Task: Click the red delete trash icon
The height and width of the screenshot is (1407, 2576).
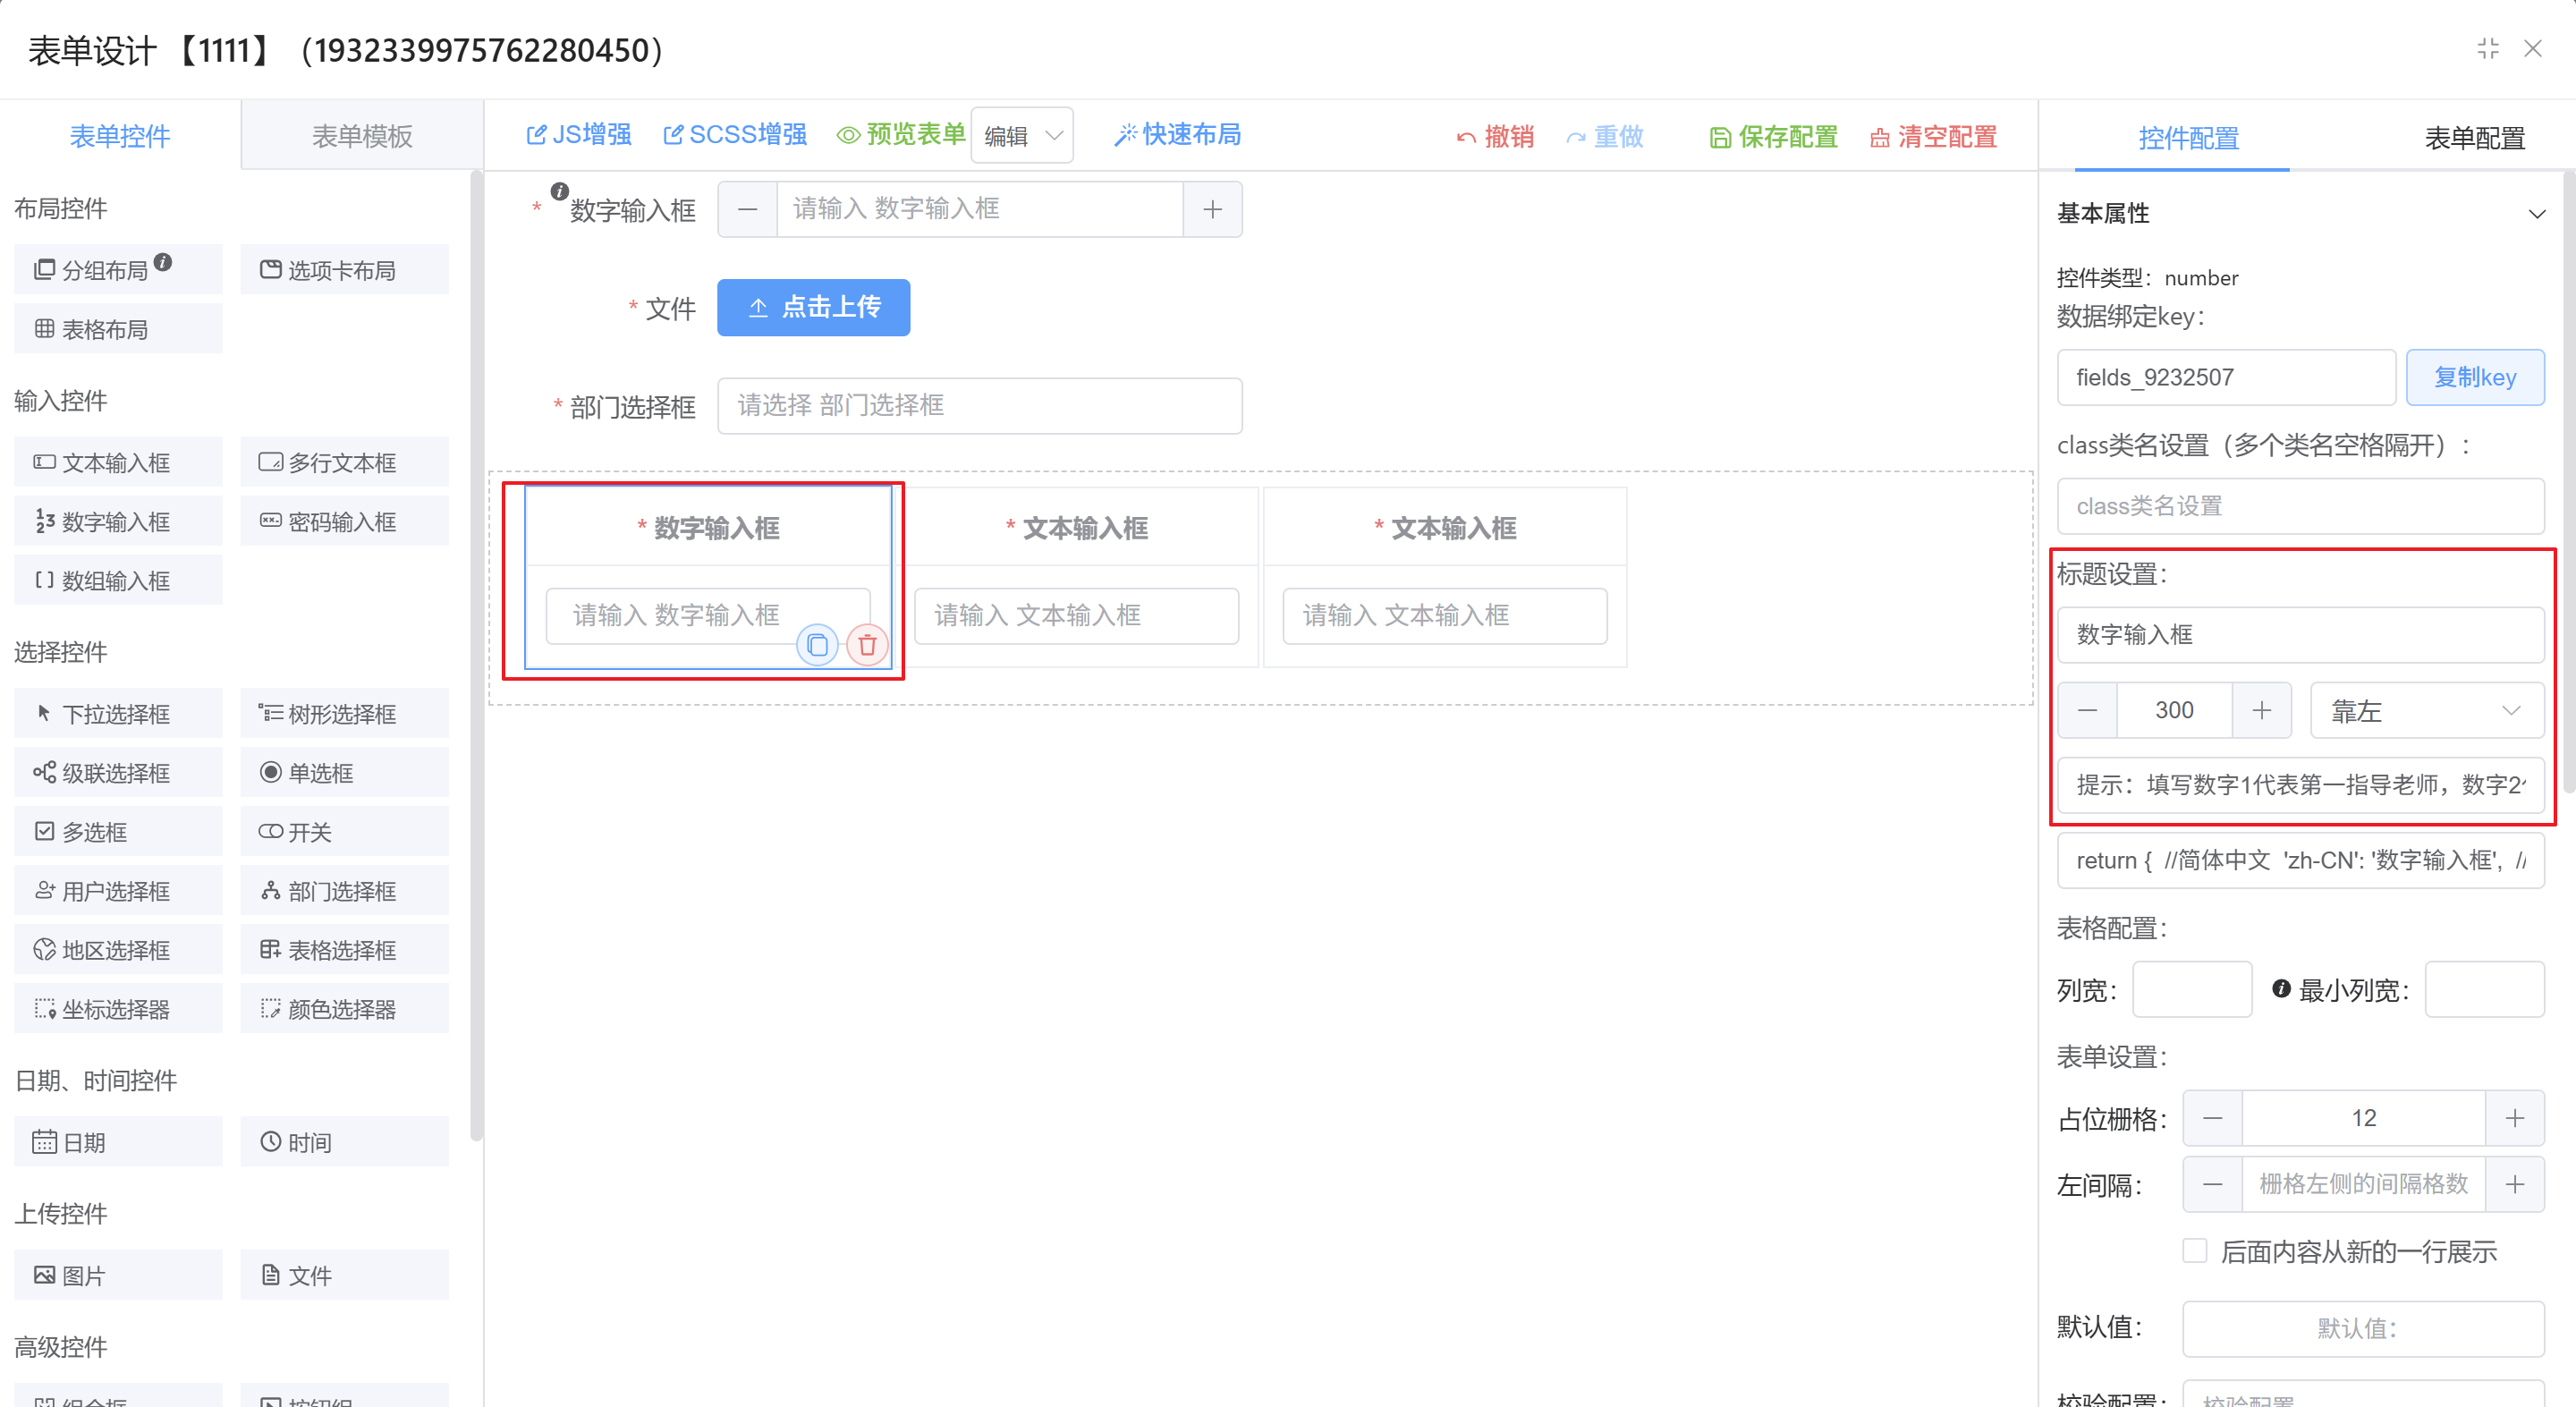Action: pos(866,645)
